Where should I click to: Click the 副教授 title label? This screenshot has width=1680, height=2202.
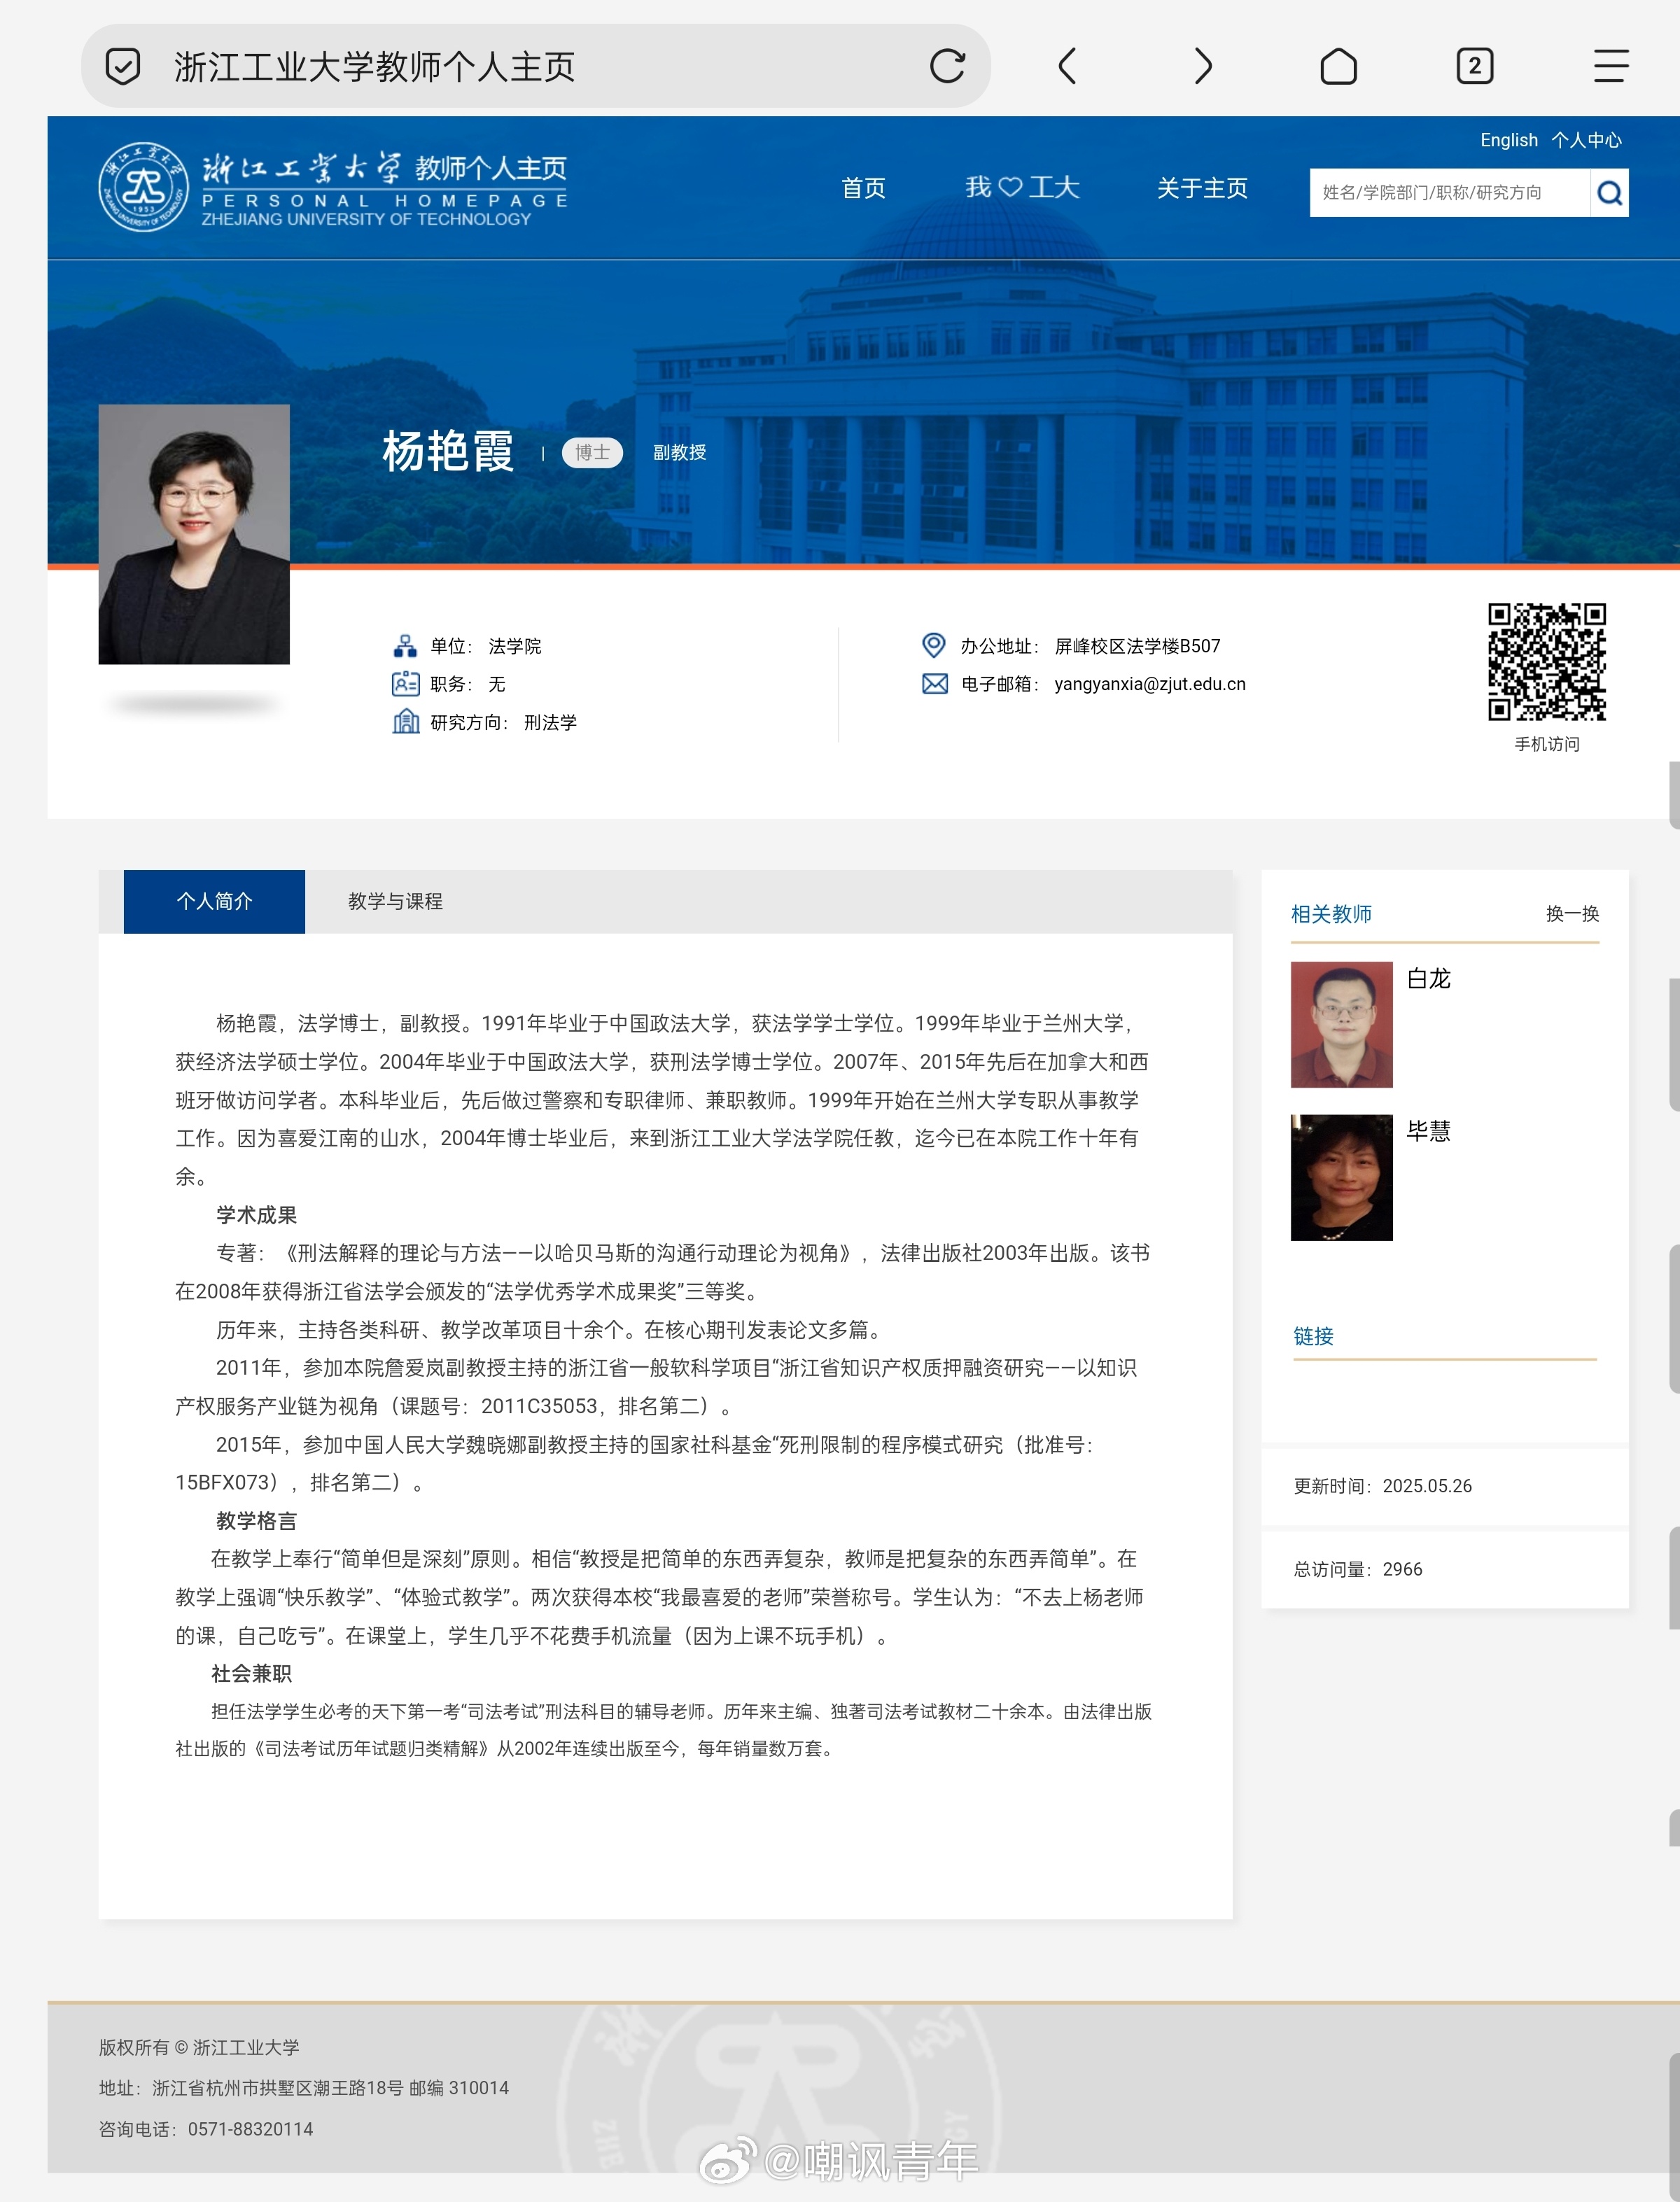pyautogui.click(x=679, y=452)
